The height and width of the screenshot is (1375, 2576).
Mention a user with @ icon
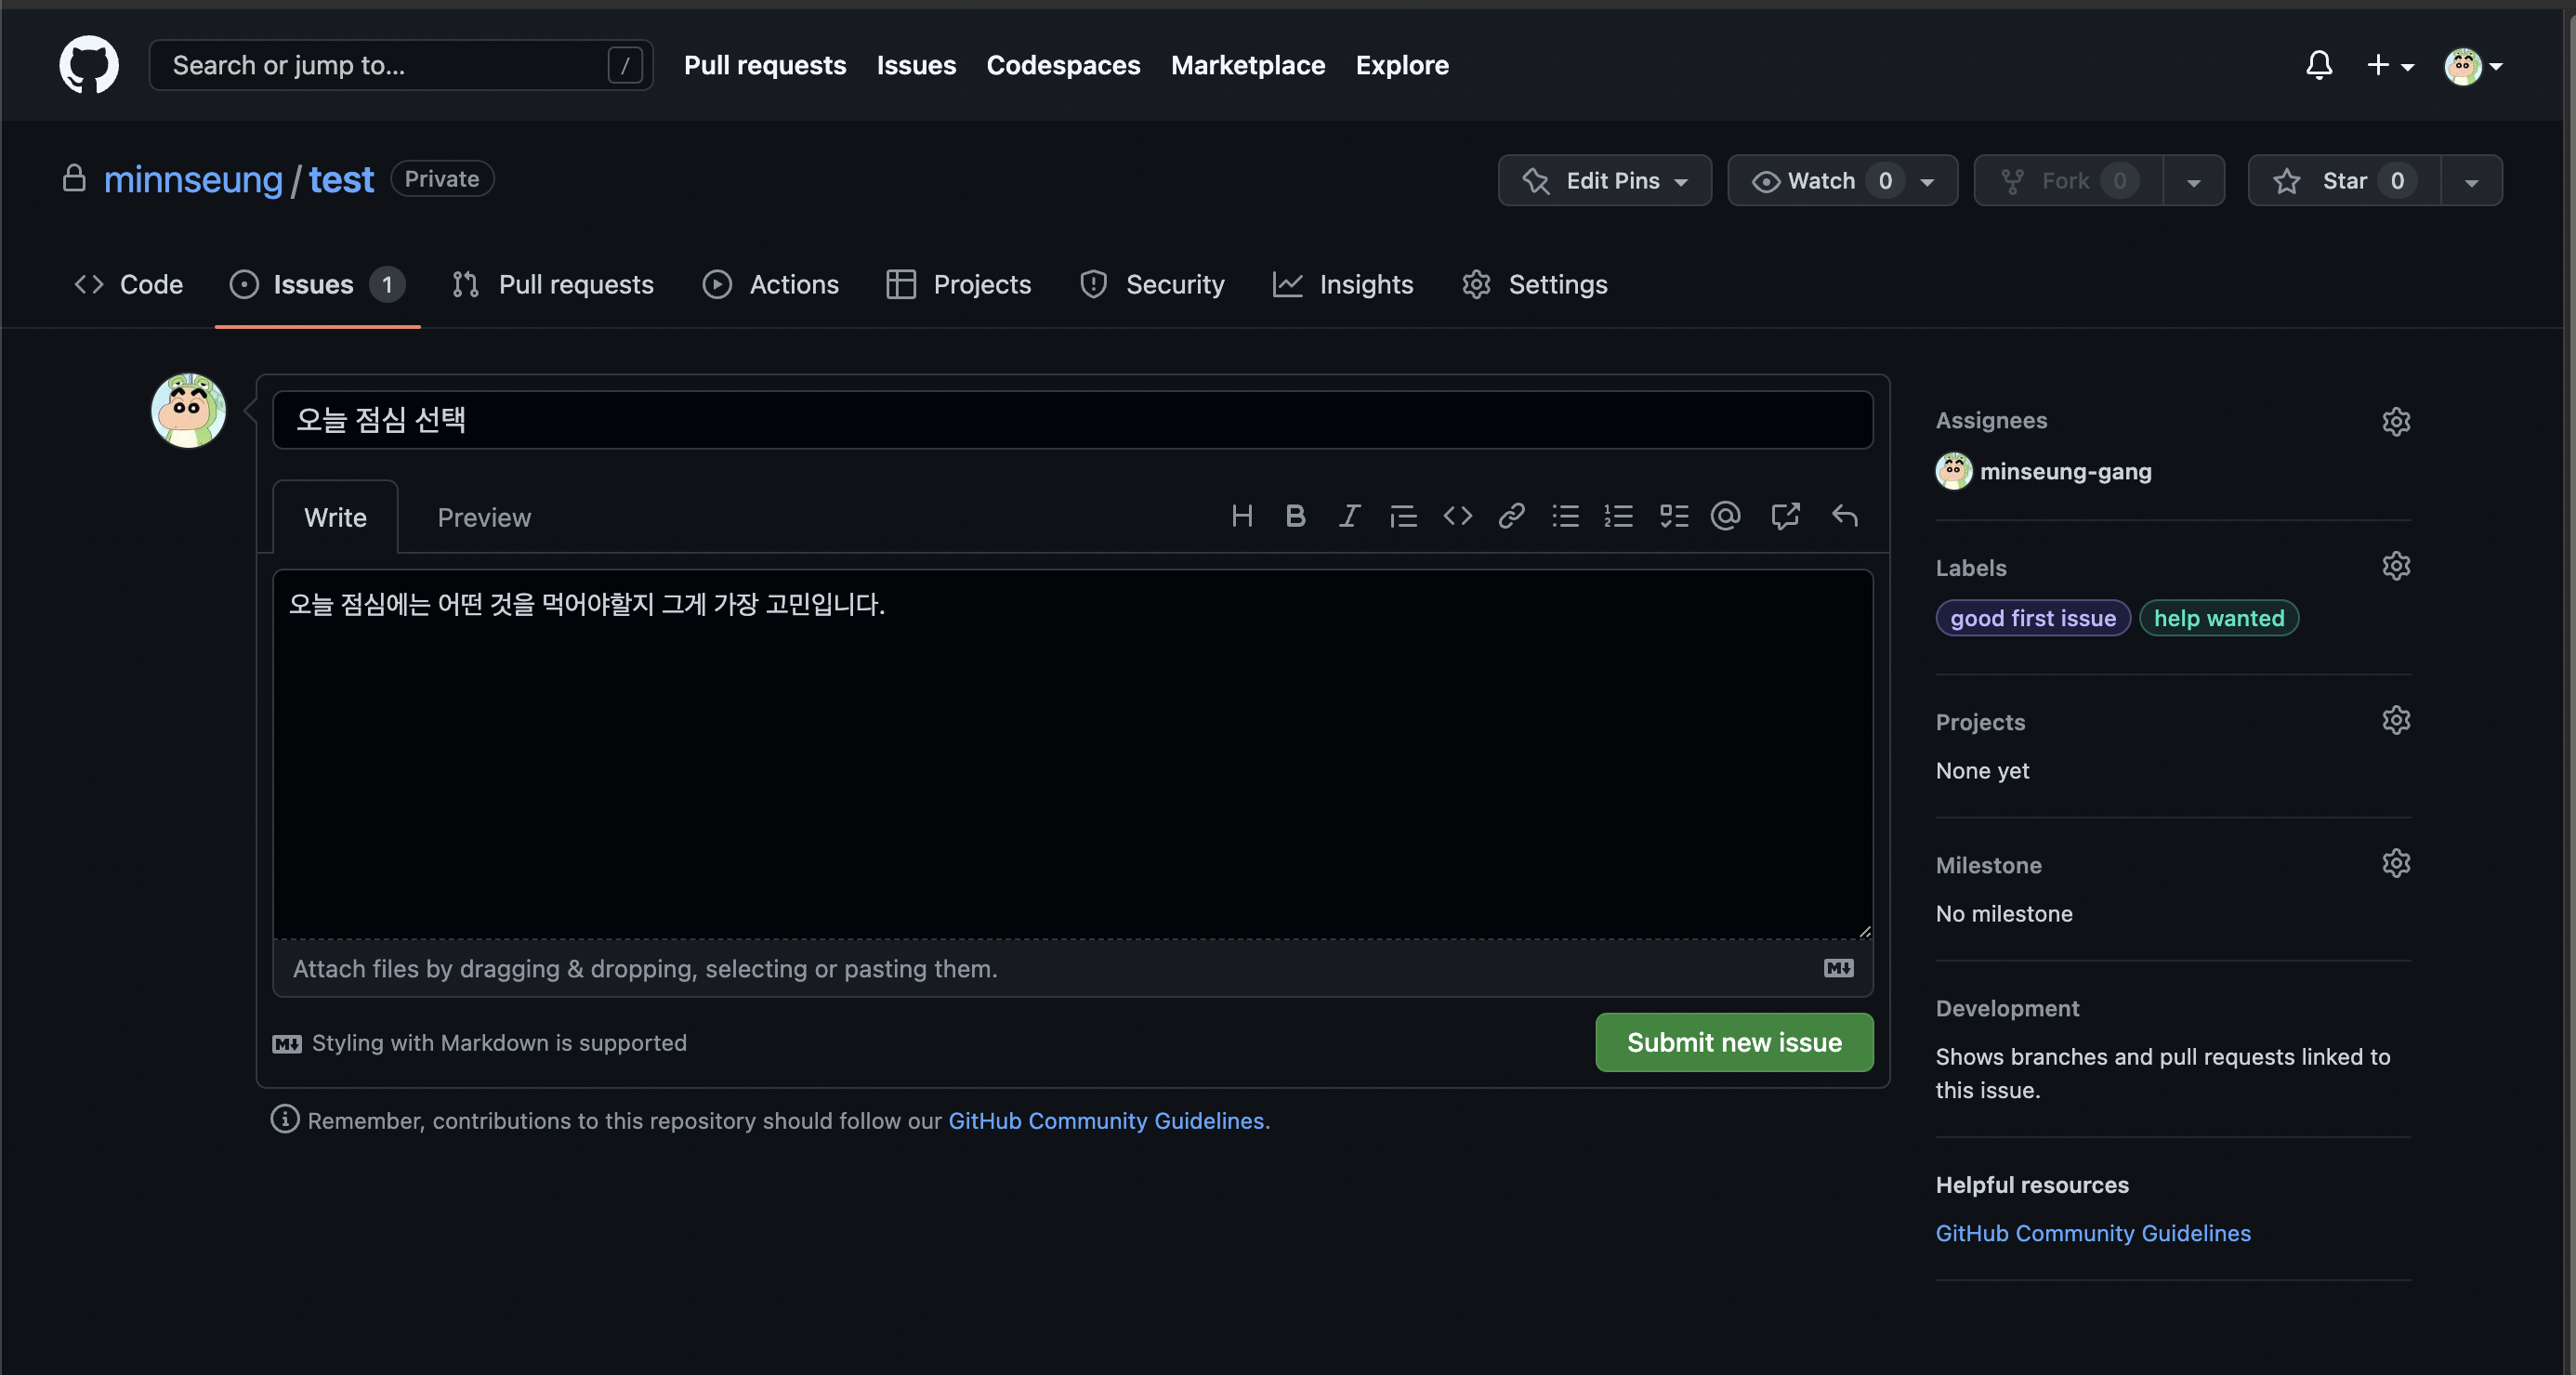pos(1726,516)
